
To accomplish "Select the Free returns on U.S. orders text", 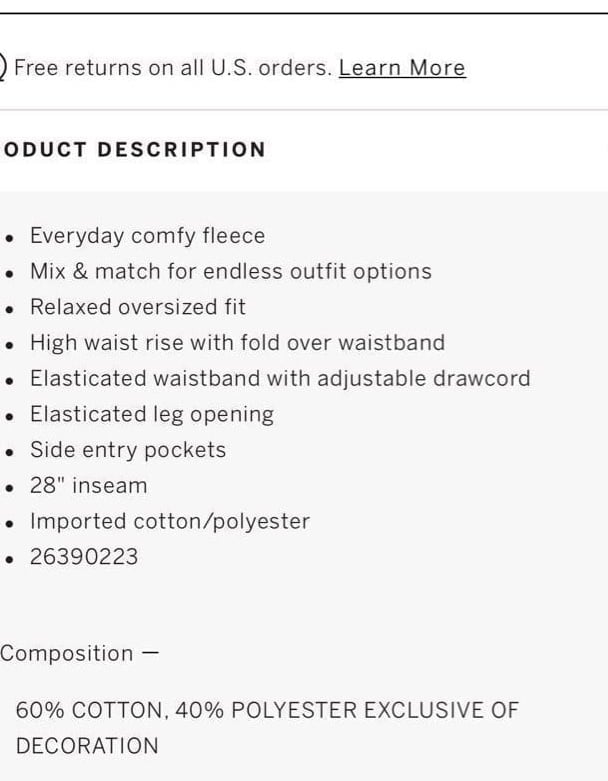I will (173, 68).
